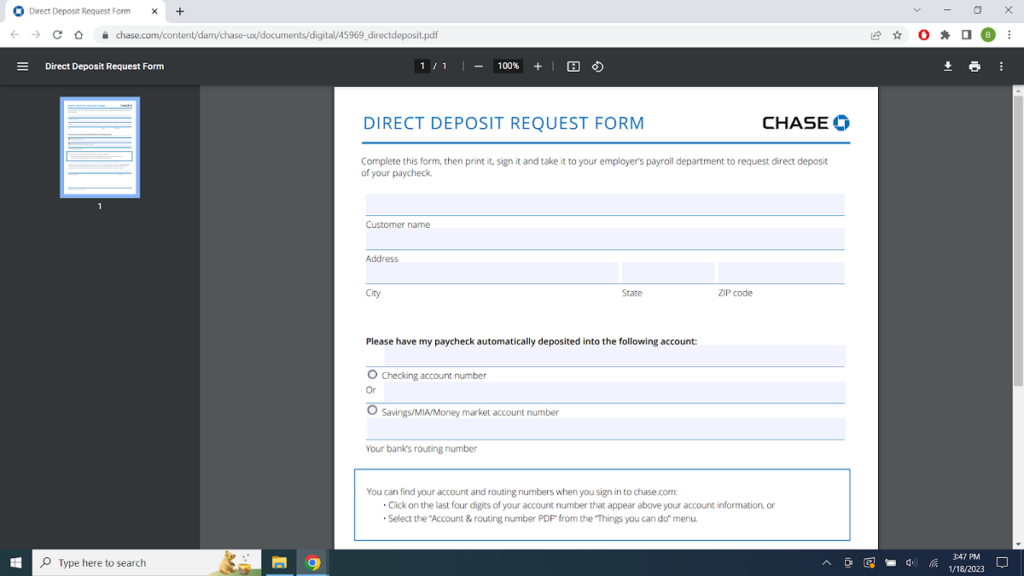Image resolution: width=1024 pixels, height=576 pixels.
Task: Select the Checking account number radio button
Action: [372, 373]
